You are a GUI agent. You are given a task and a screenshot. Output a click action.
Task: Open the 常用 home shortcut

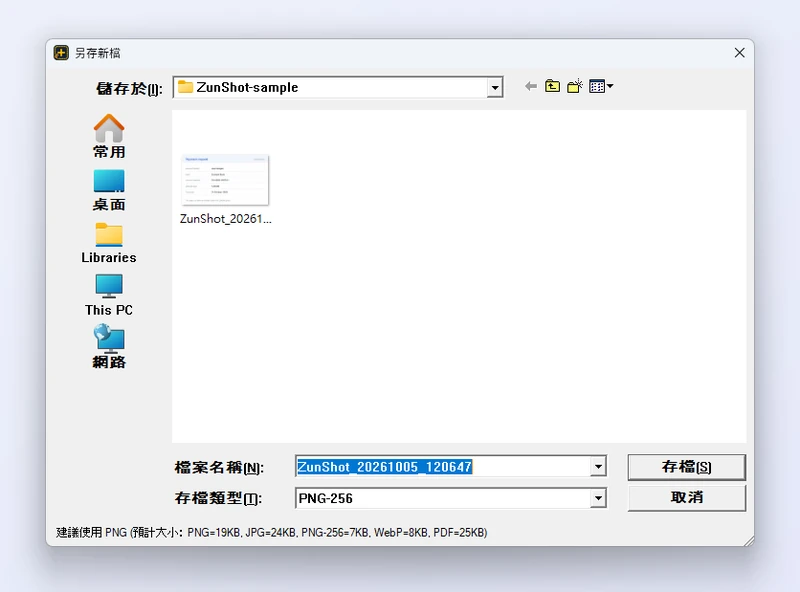(x=109, y=136)
